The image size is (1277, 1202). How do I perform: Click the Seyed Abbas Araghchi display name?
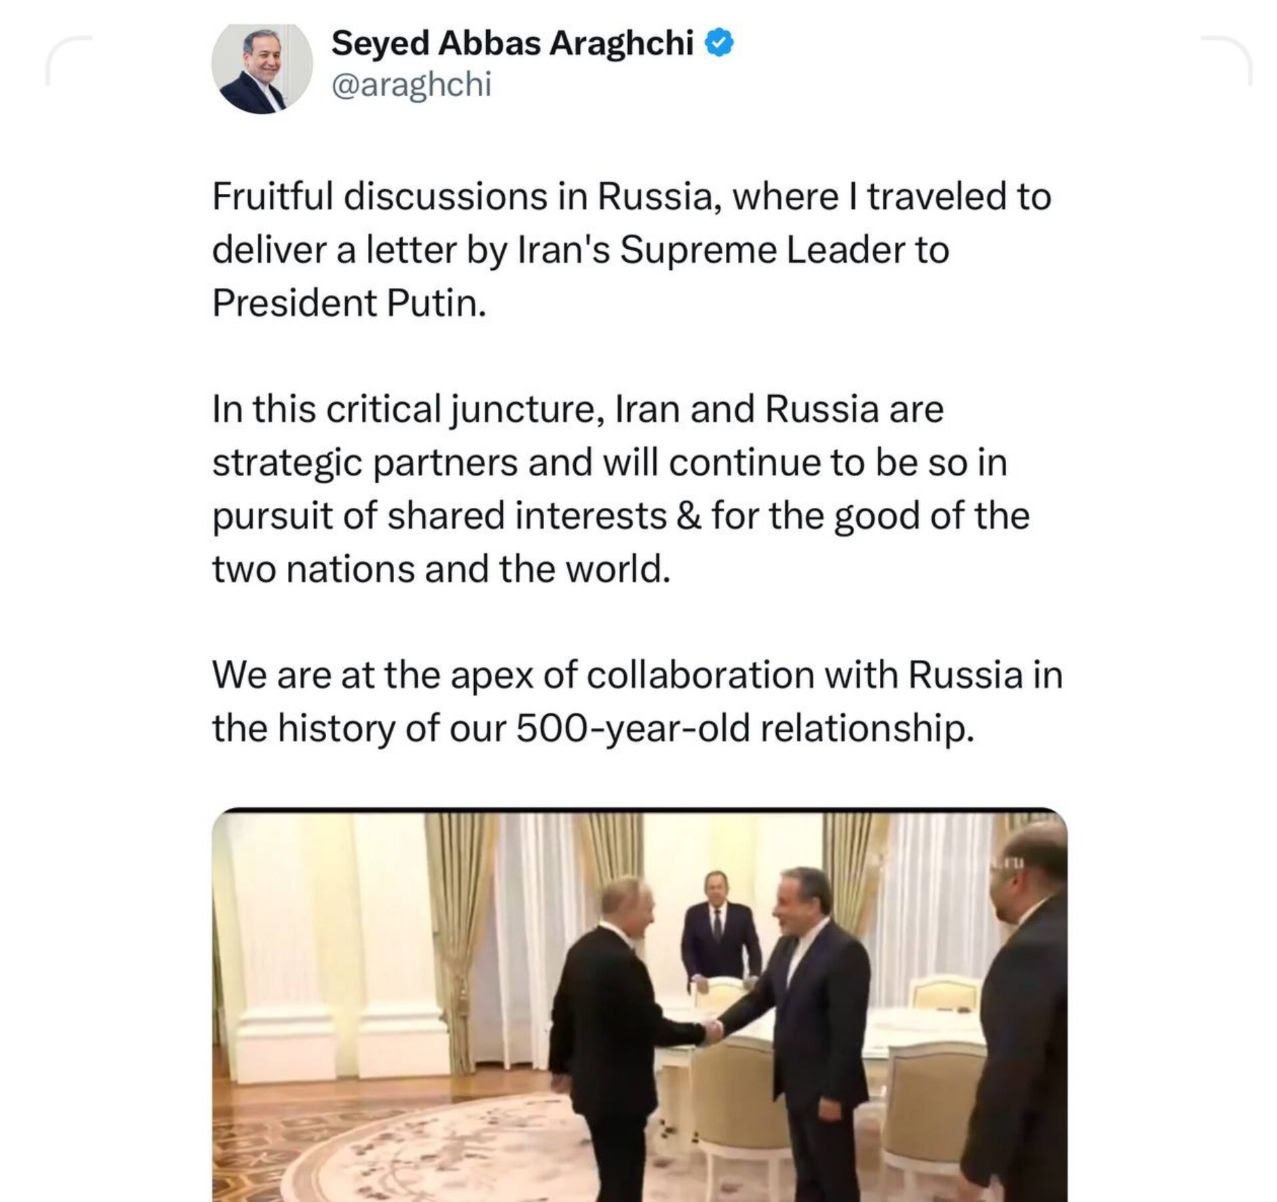coord(512,43)
